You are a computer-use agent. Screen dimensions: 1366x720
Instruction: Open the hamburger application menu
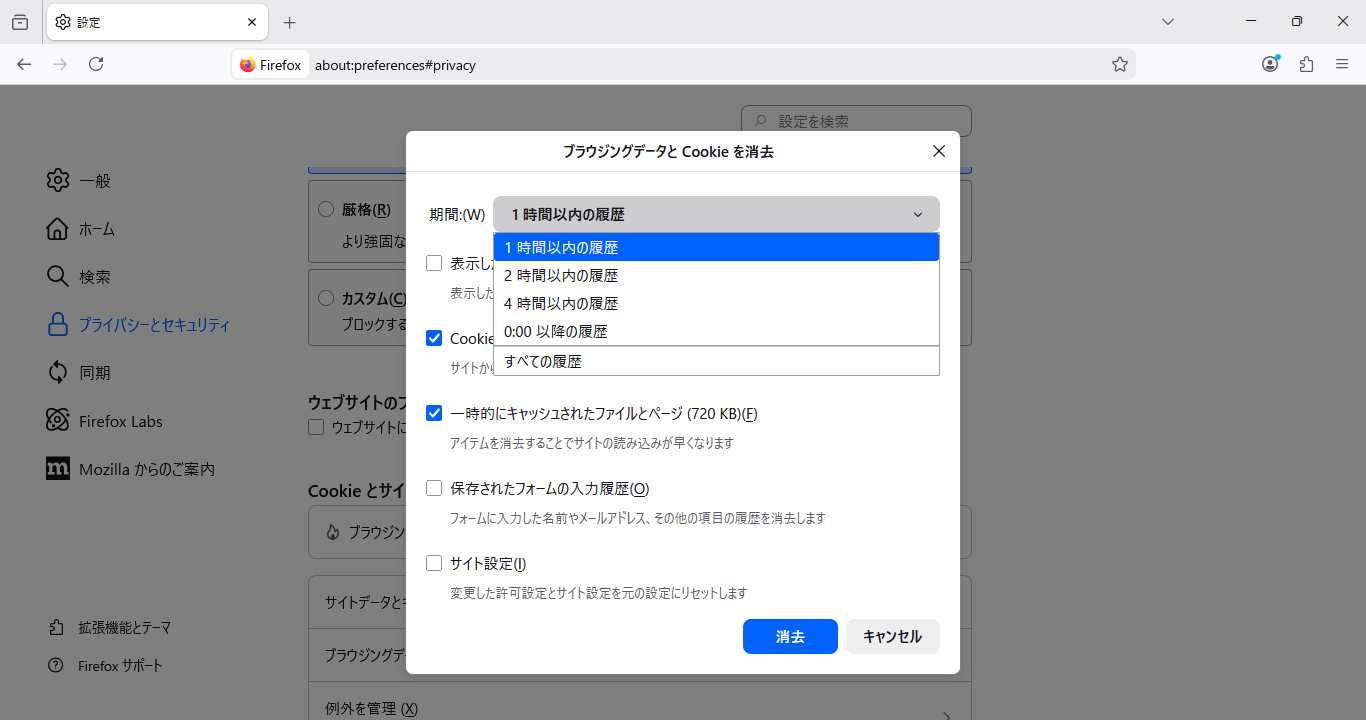click(x=1342, y=64)
